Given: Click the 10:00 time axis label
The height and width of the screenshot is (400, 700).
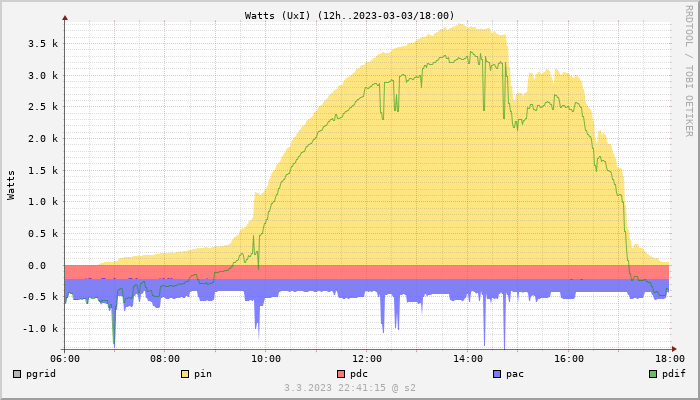Looking at the screenshot, I should [x=266, y=359].
